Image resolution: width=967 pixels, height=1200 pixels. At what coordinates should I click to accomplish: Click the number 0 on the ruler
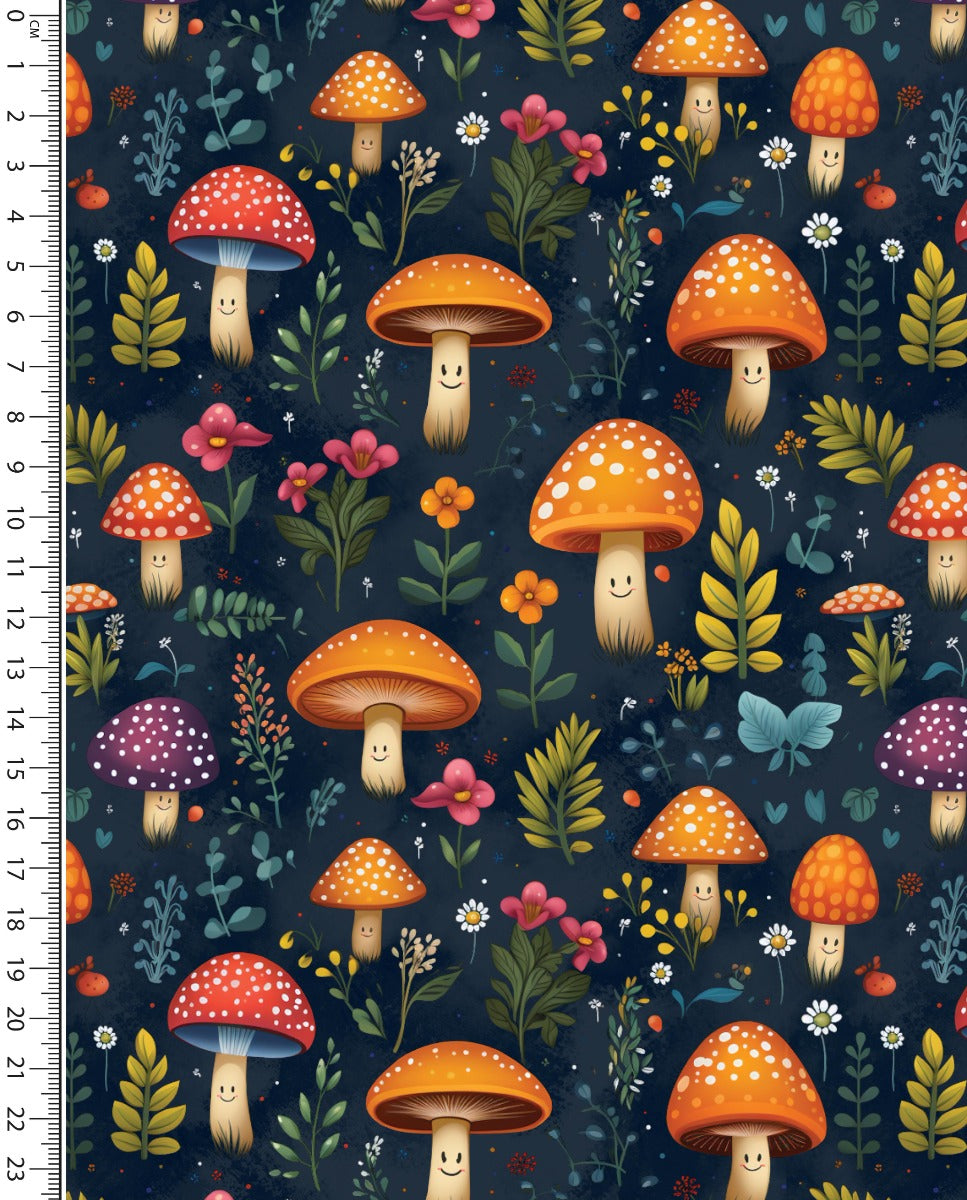pos(15,16)
